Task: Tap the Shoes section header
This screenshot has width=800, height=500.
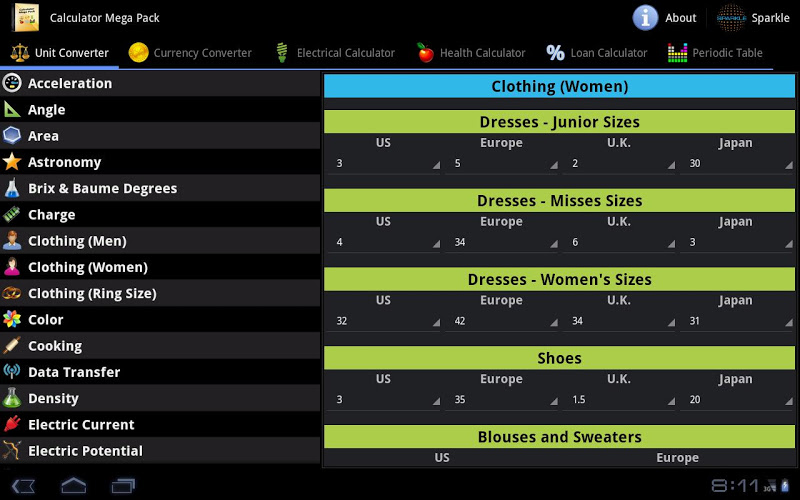Action: (559, 358)
